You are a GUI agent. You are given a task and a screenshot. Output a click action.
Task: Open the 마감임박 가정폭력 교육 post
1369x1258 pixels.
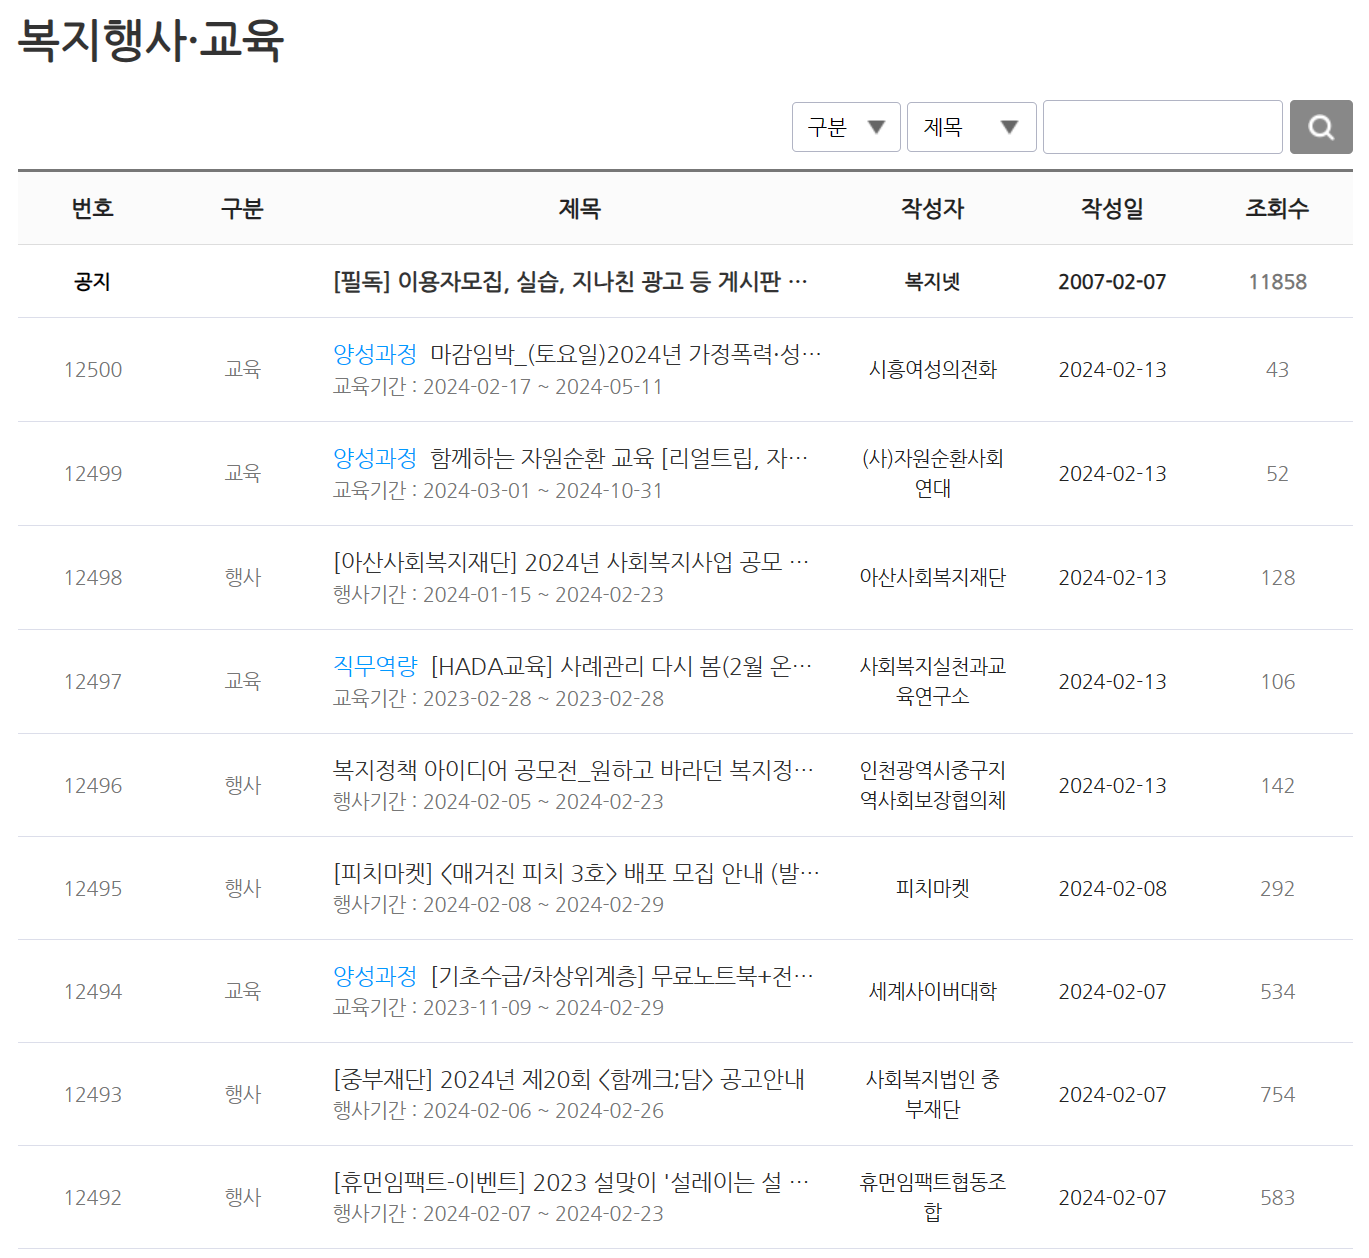[x=626, y=354]
